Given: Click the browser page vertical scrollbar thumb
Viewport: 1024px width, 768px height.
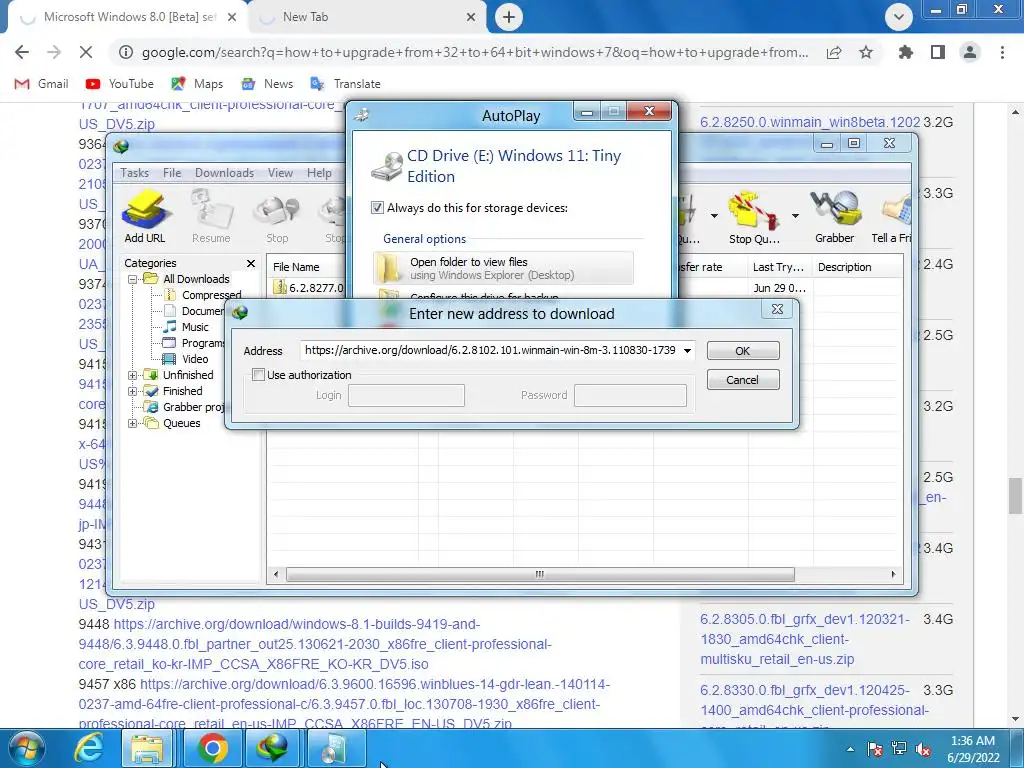Looking at the screenshot, I should (1015, 496).
